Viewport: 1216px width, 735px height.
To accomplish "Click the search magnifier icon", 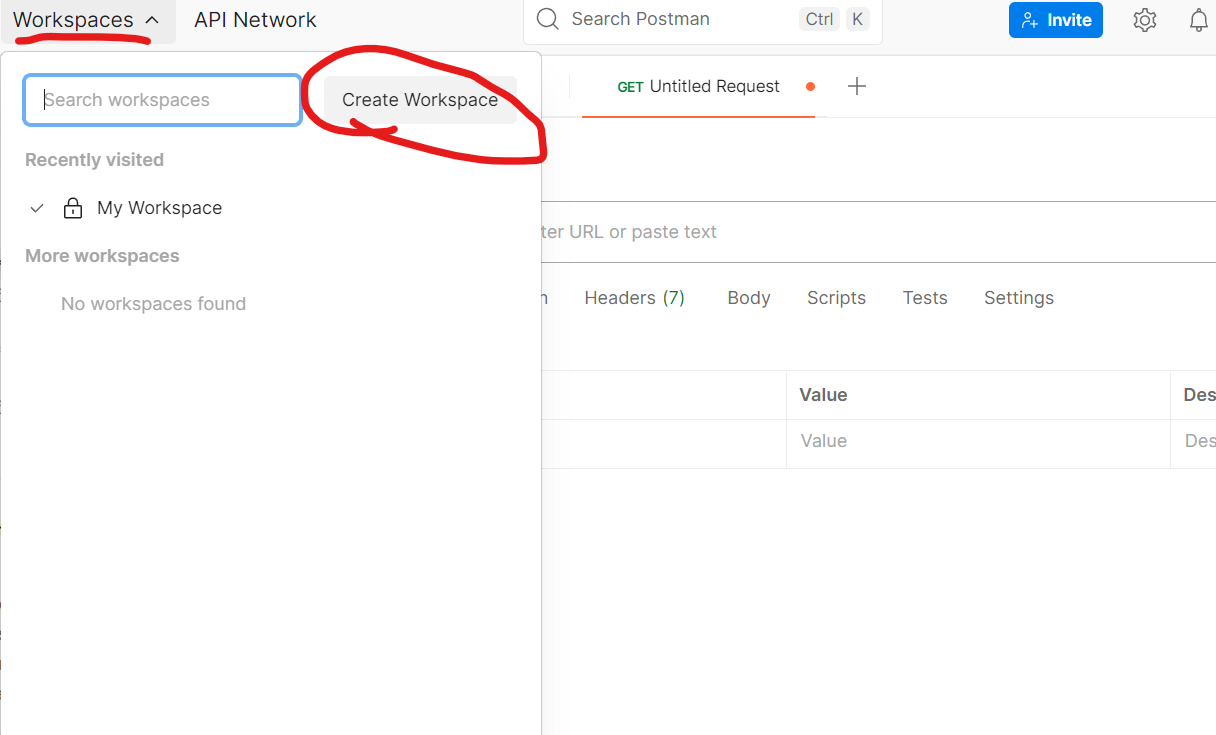I will pos(547,19).
